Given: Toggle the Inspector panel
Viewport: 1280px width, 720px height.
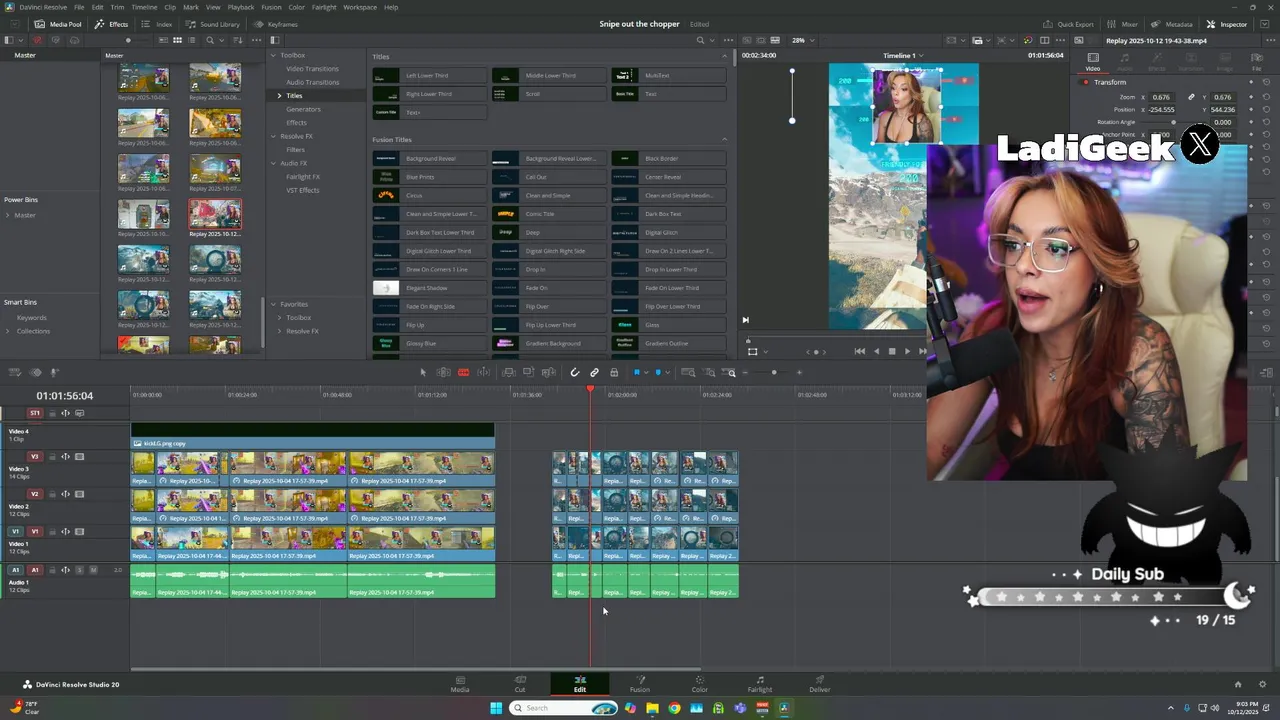Looking at the screenshot, I should point(1227,24).
